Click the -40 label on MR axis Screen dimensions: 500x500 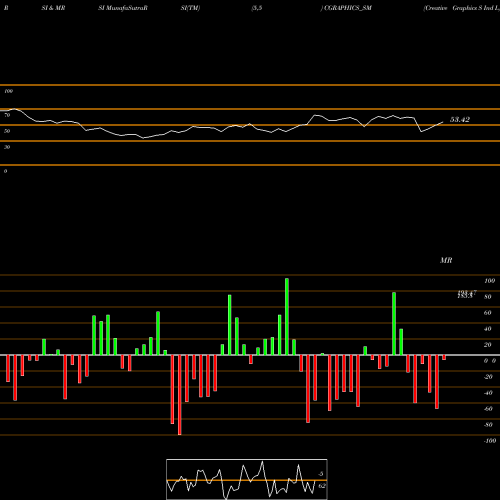[488, 393]
